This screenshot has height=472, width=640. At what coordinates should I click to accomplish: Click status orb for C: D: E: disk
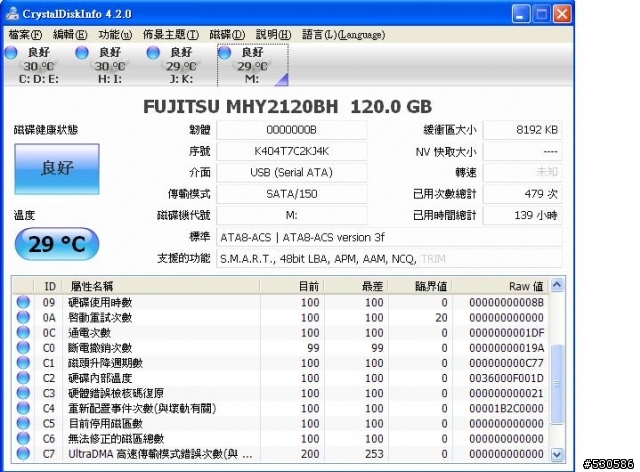(11, 52)
